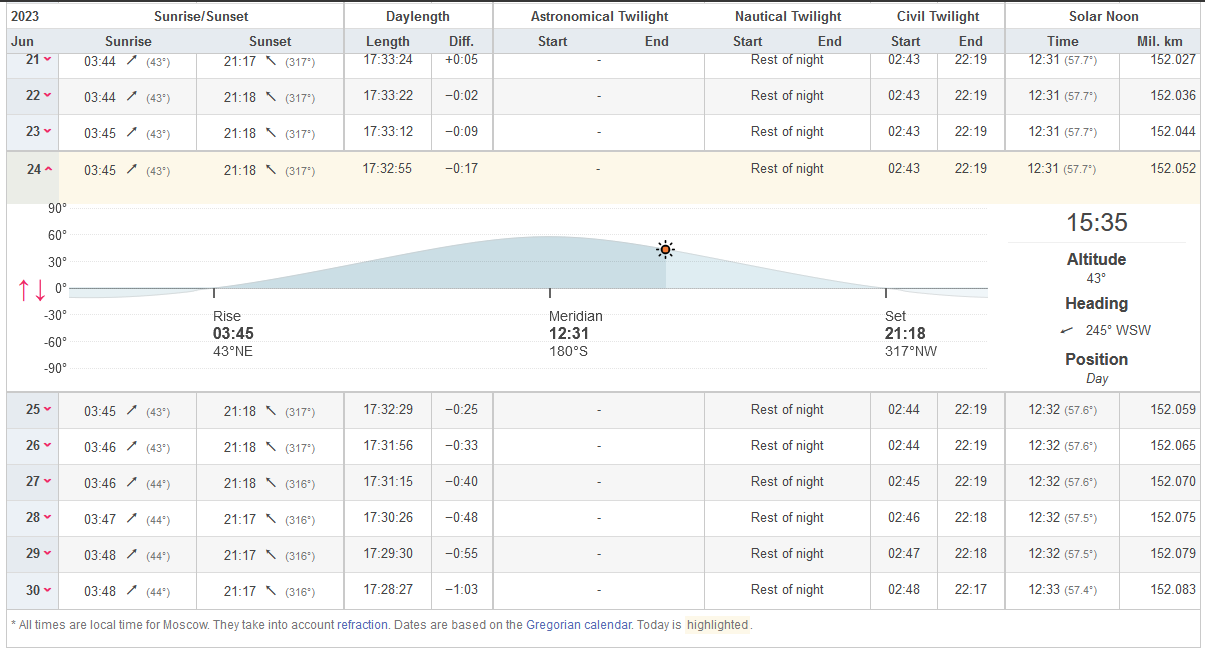Screen dimensions: 1205x658
Task: Click the Set marker at 21:18
Action: [886, 293]
